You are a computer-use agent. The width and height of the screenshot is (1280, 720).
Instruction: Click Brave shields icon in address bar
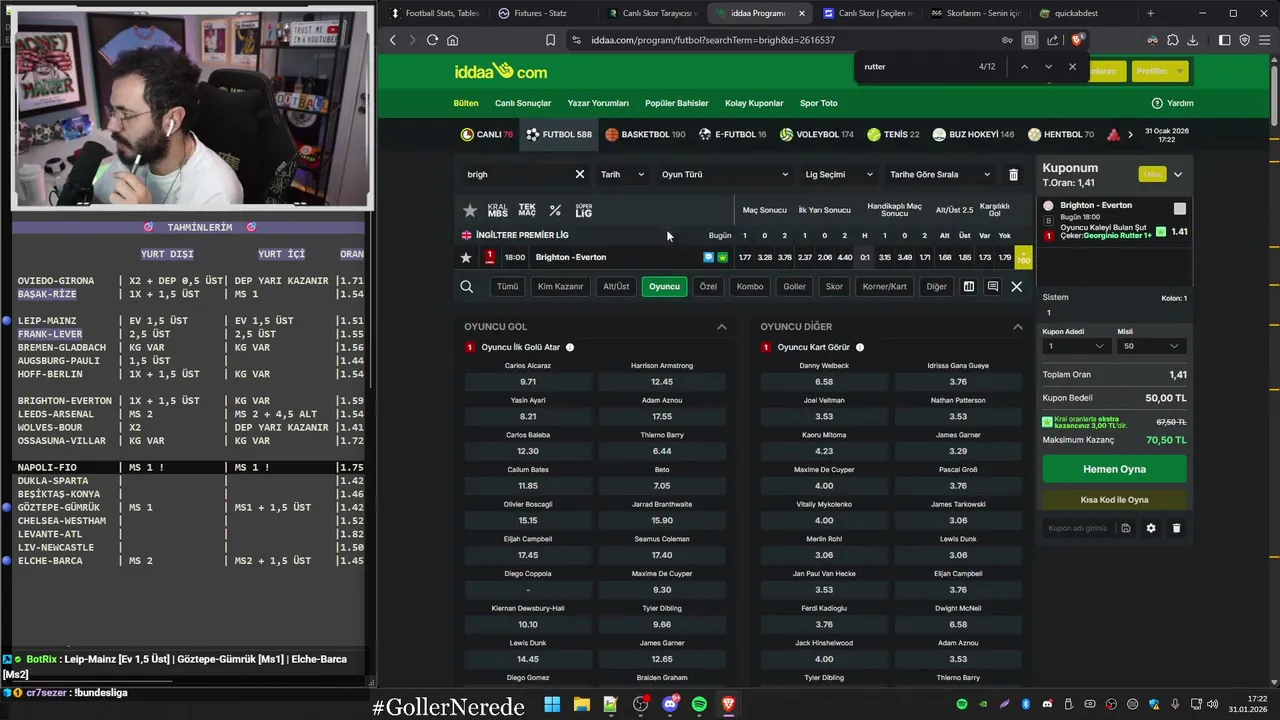click(1076, 40)
